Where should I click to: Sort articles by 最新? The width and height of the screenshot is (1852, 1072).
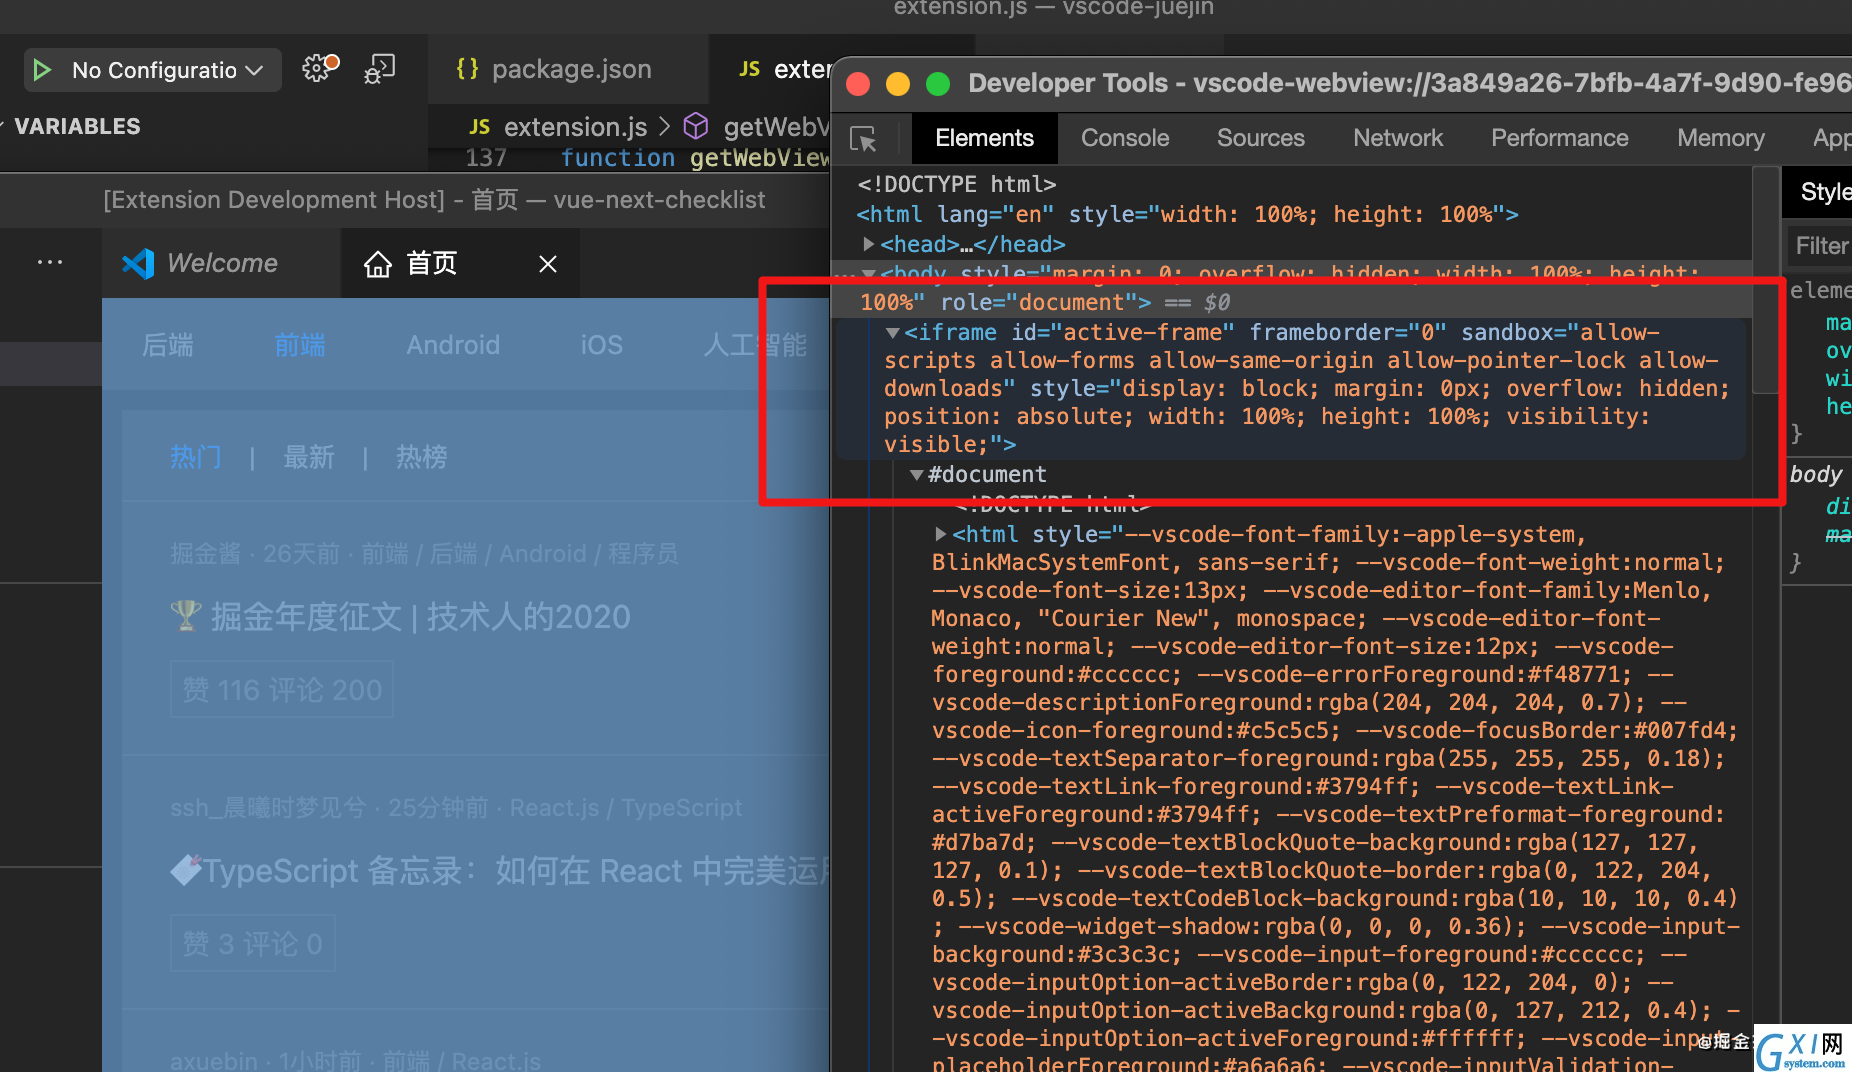(x=309, y=457)
